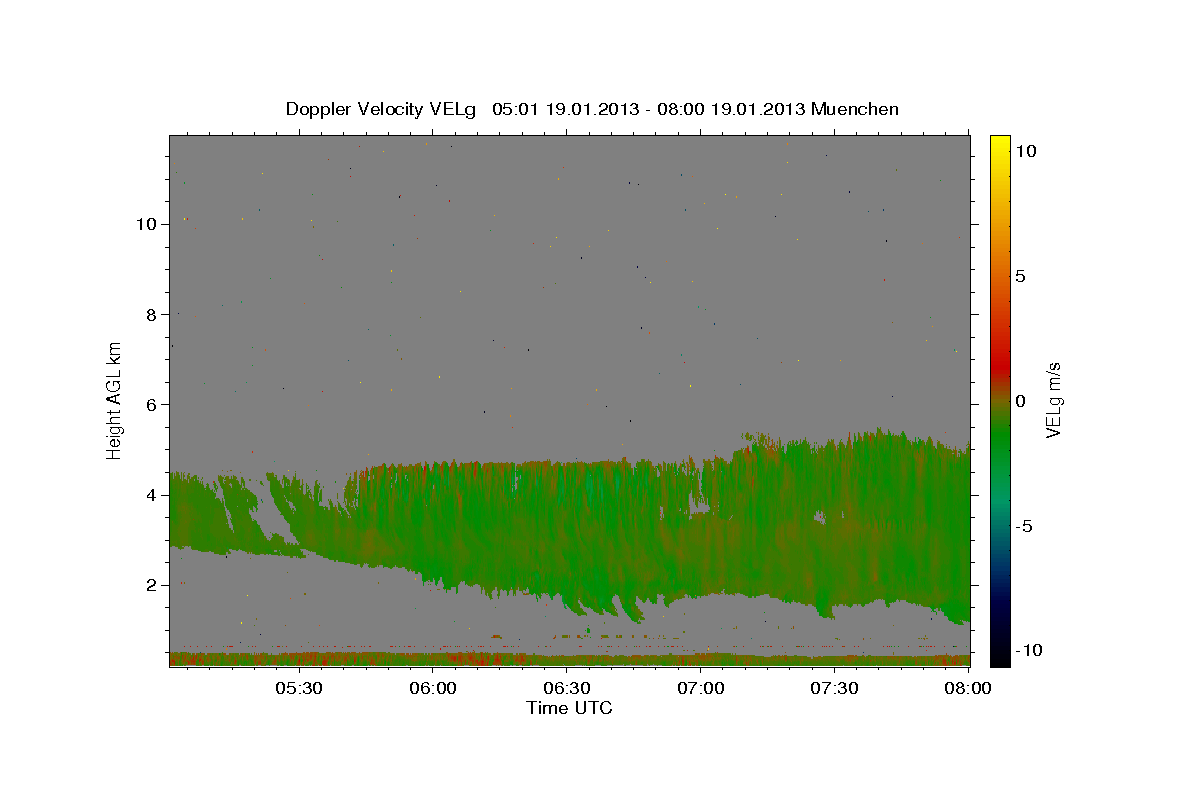This screenshot has width=1200, height=800.
Task: Click the height axis label 8
Action: [152, 314]
